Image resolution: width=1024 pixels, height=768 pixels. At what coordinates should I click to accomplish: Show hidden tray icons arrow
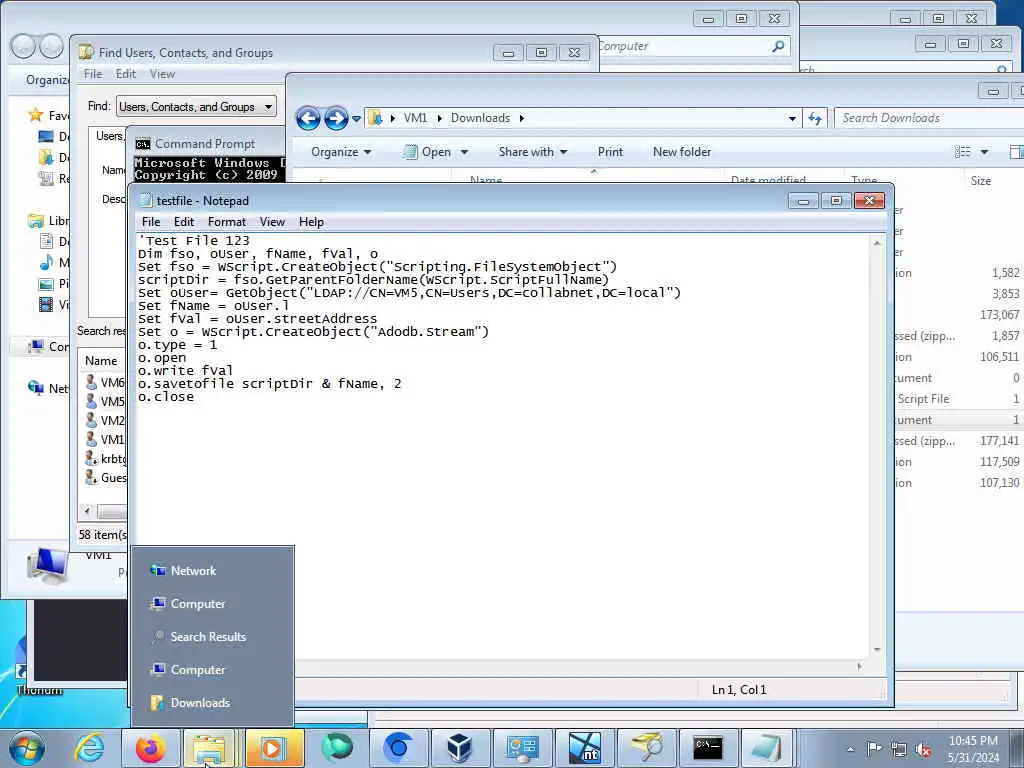(850, 749)
